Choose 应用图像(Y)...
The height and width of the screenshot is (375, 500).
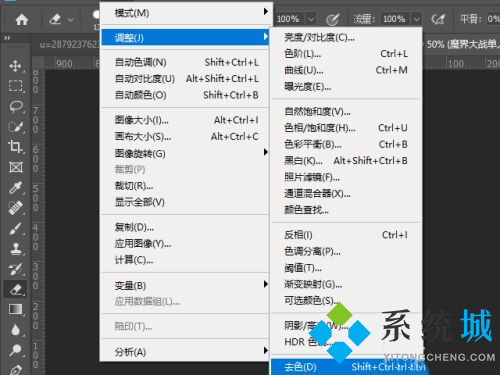pos(186,244)
